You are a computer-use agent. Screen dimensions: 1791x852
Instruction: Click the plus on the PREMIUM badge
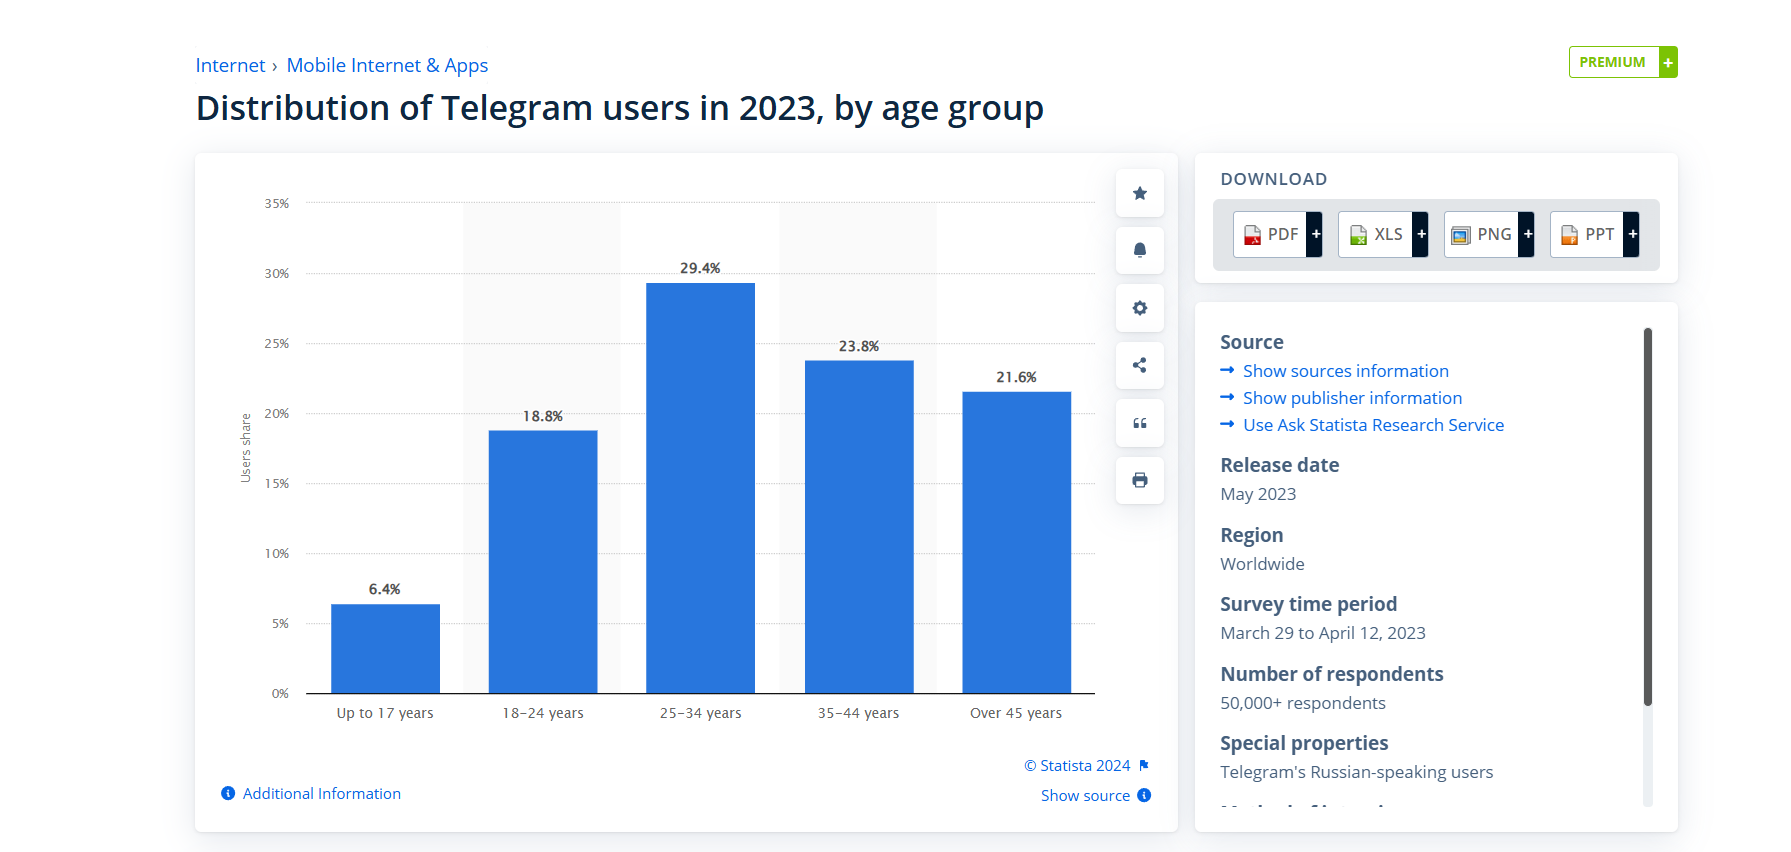[x=1668, y=62]
